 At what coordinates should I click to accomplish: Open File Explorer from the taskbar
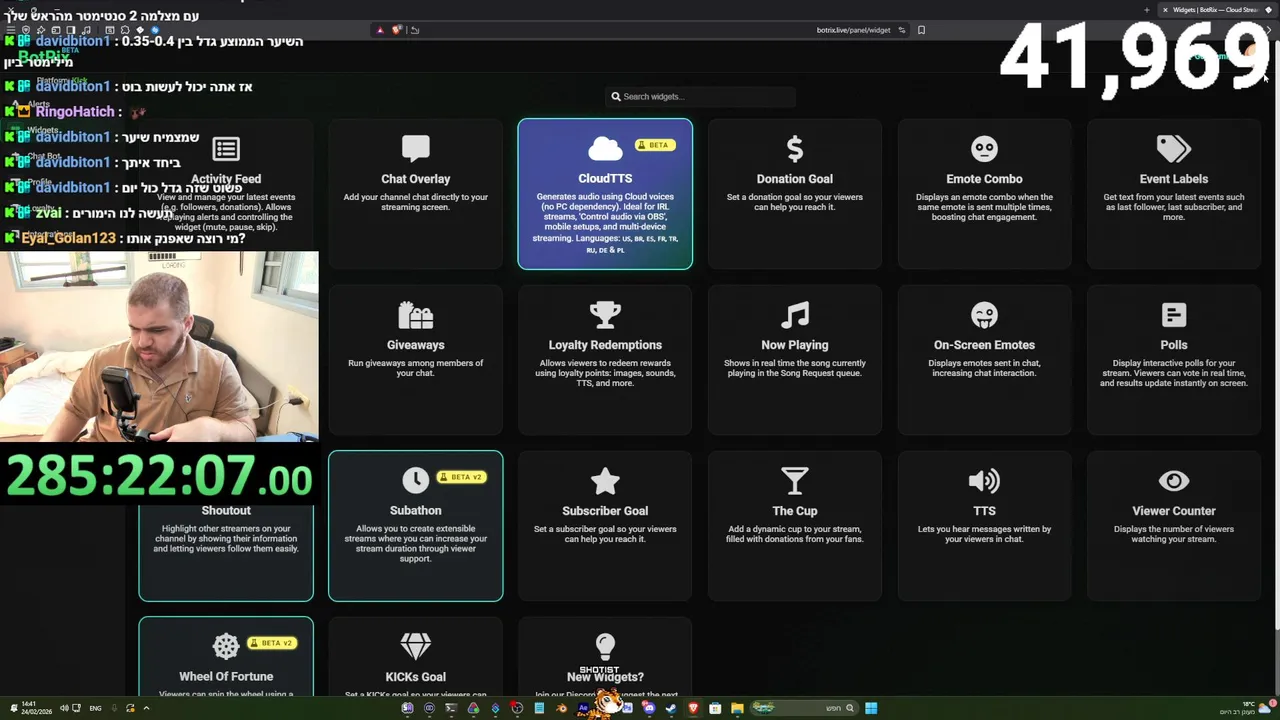click(x=737, y=708)
